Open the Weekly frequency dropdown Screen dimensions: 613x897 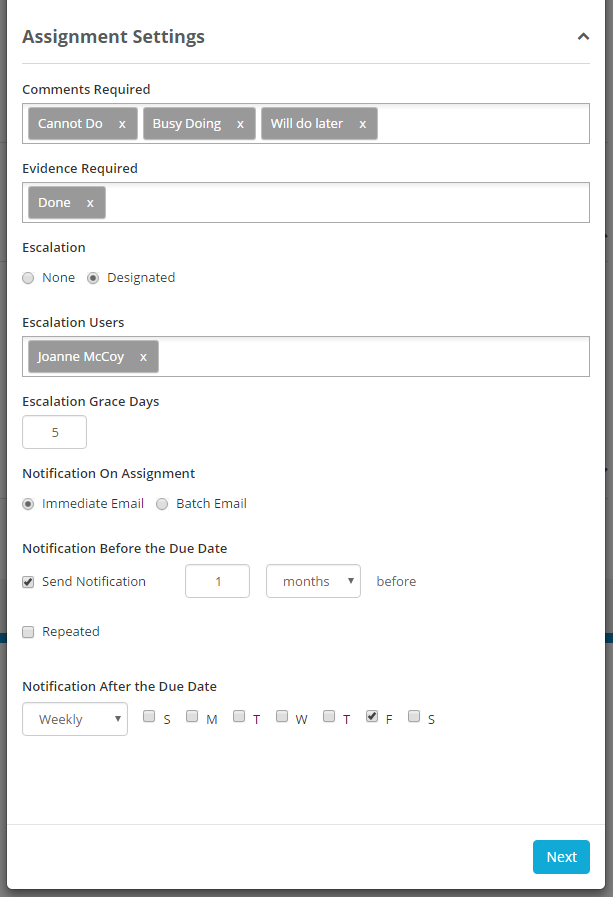tap(75, 719)
